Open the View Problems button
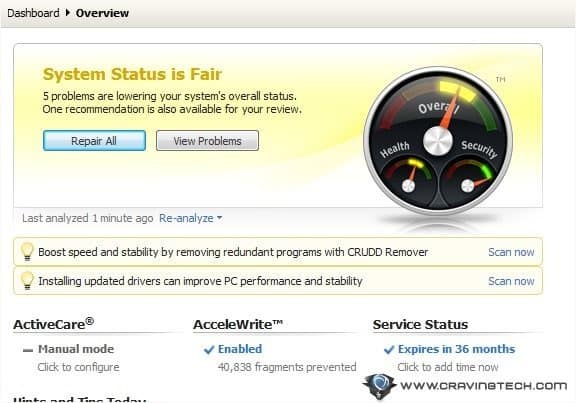The height and width of the screenshot is (403, 576). tap(207, 141)
